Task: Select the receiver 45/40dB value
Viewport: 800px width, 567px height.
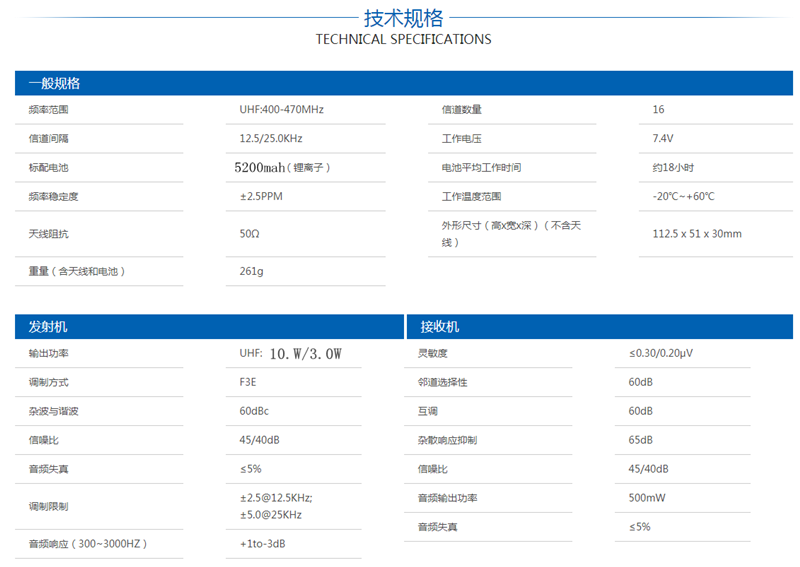Action: point(648,469)
